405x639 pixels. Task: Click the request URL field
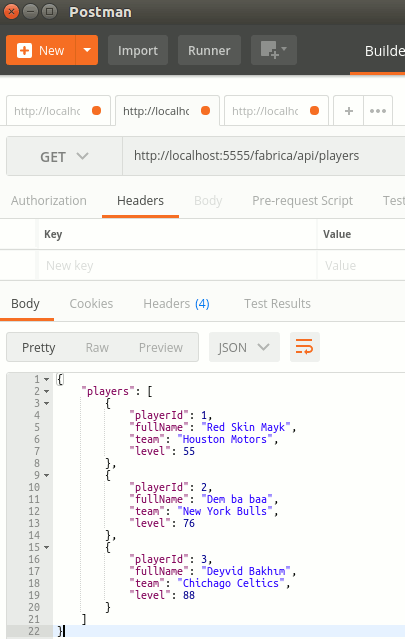[x=264, y=156]
